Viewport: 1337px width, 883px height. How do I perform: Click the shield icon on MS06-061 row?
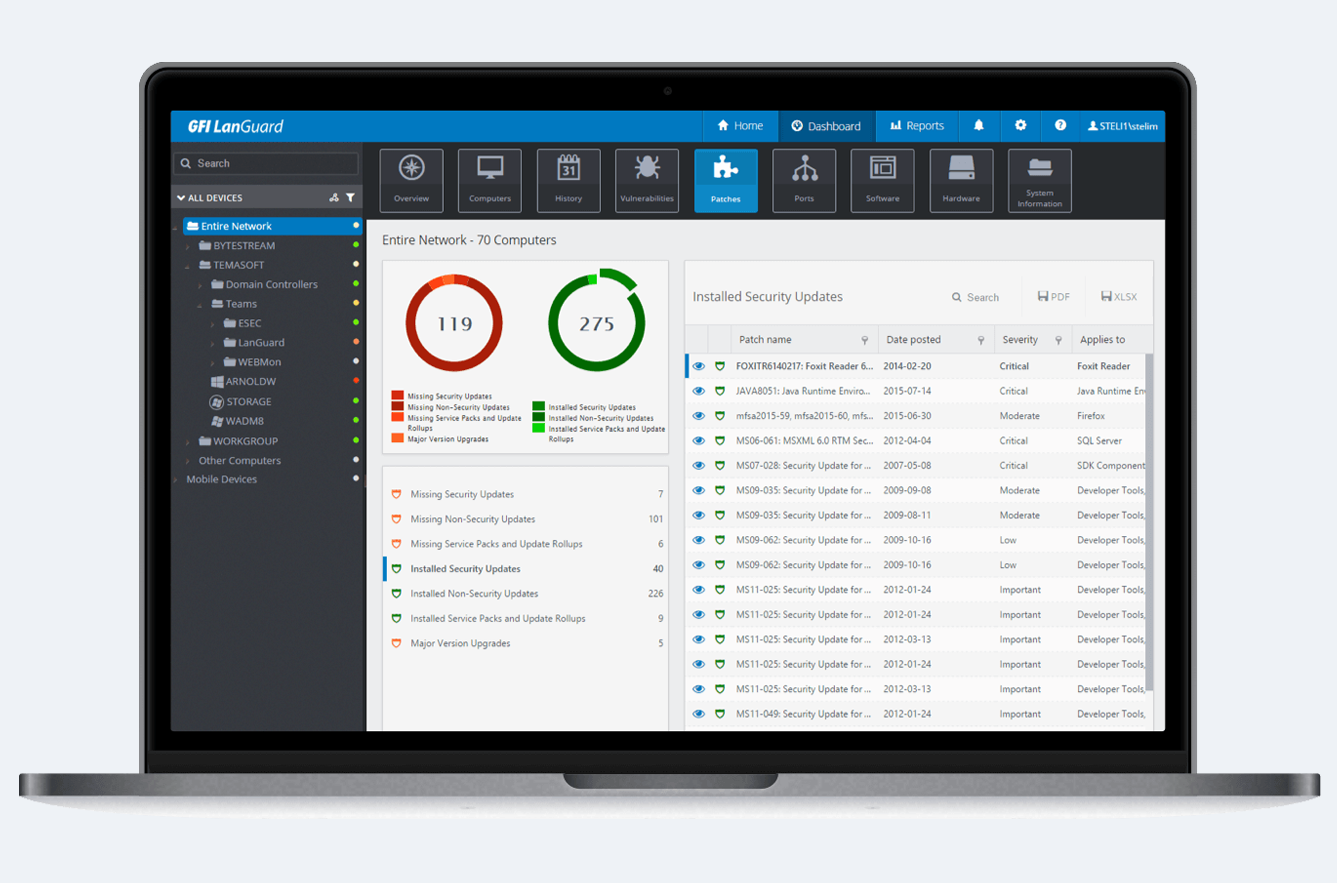pos(719,441)
